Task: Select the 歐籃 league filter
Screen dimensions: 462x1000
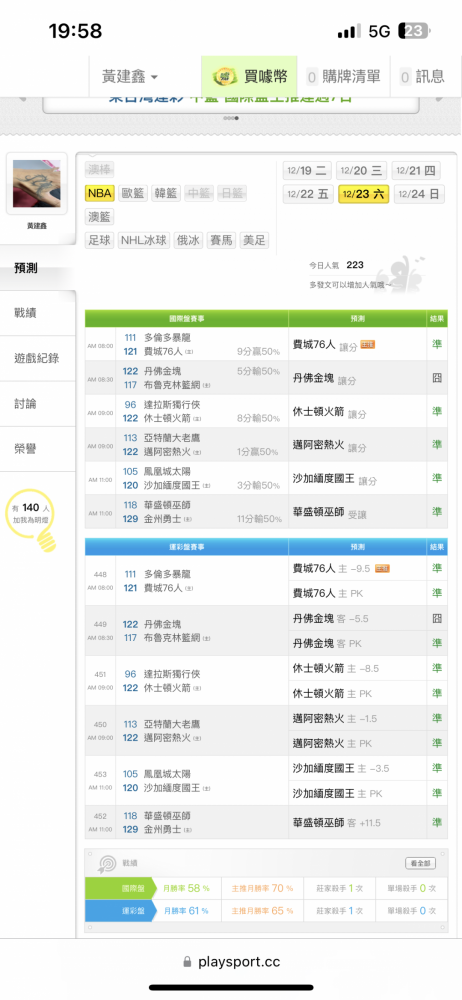Action: [133, 193]
